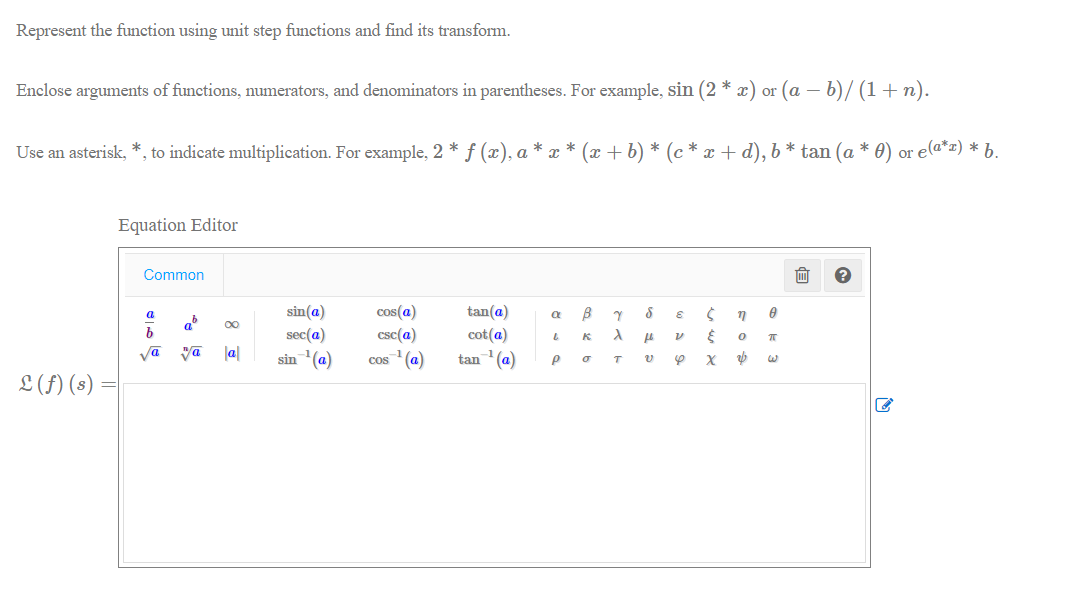The image size is (1082, 606).
Task: Insert the fraction a/b template
Action: coord(148,323)
